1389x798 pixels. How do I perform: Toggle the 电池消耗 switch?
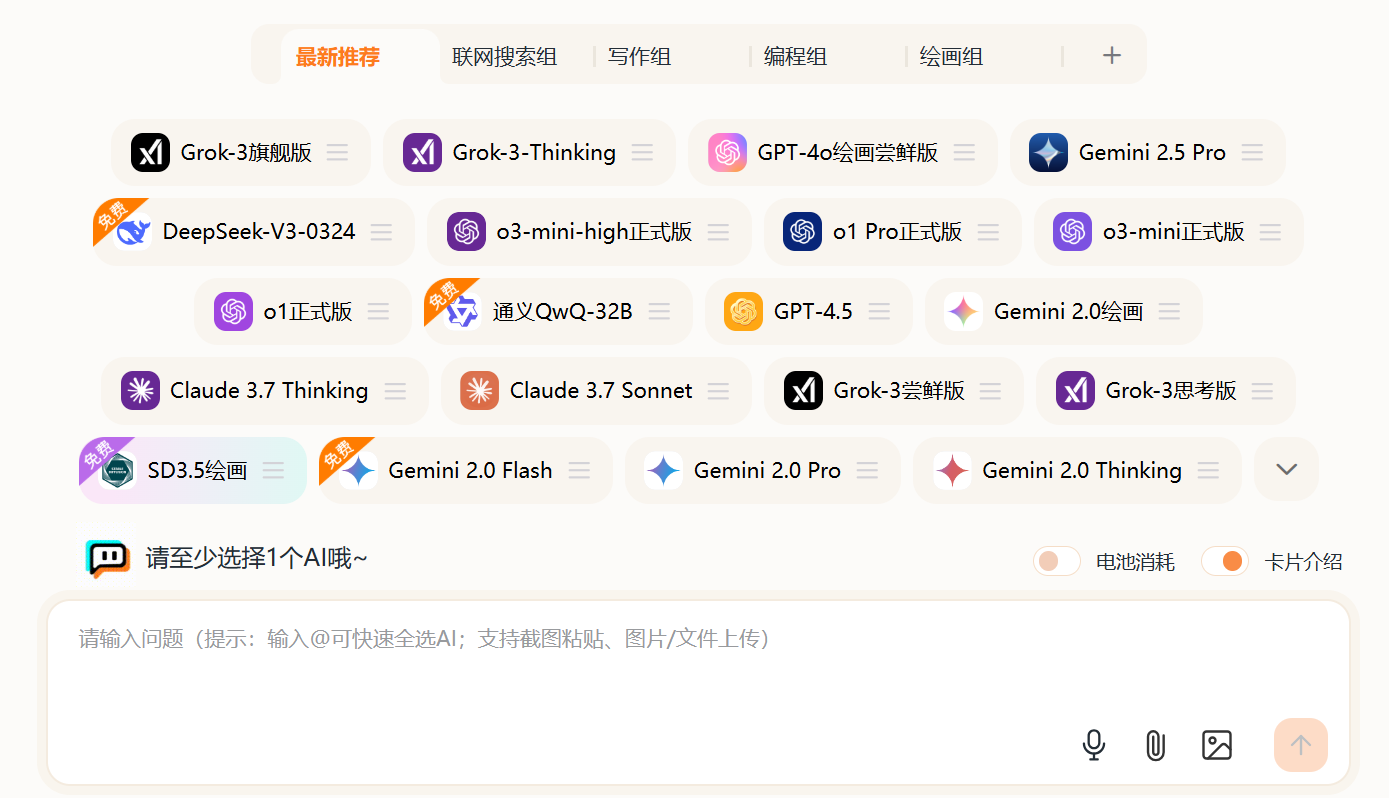click(1057, 561)
